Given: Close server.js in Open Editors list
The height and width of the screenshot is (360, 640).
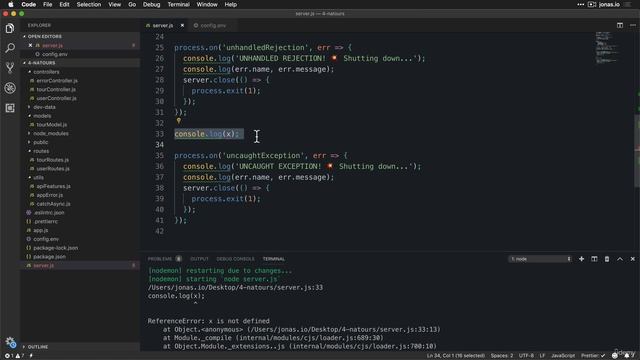Looking at the screenshot, I should click(30, 45).
